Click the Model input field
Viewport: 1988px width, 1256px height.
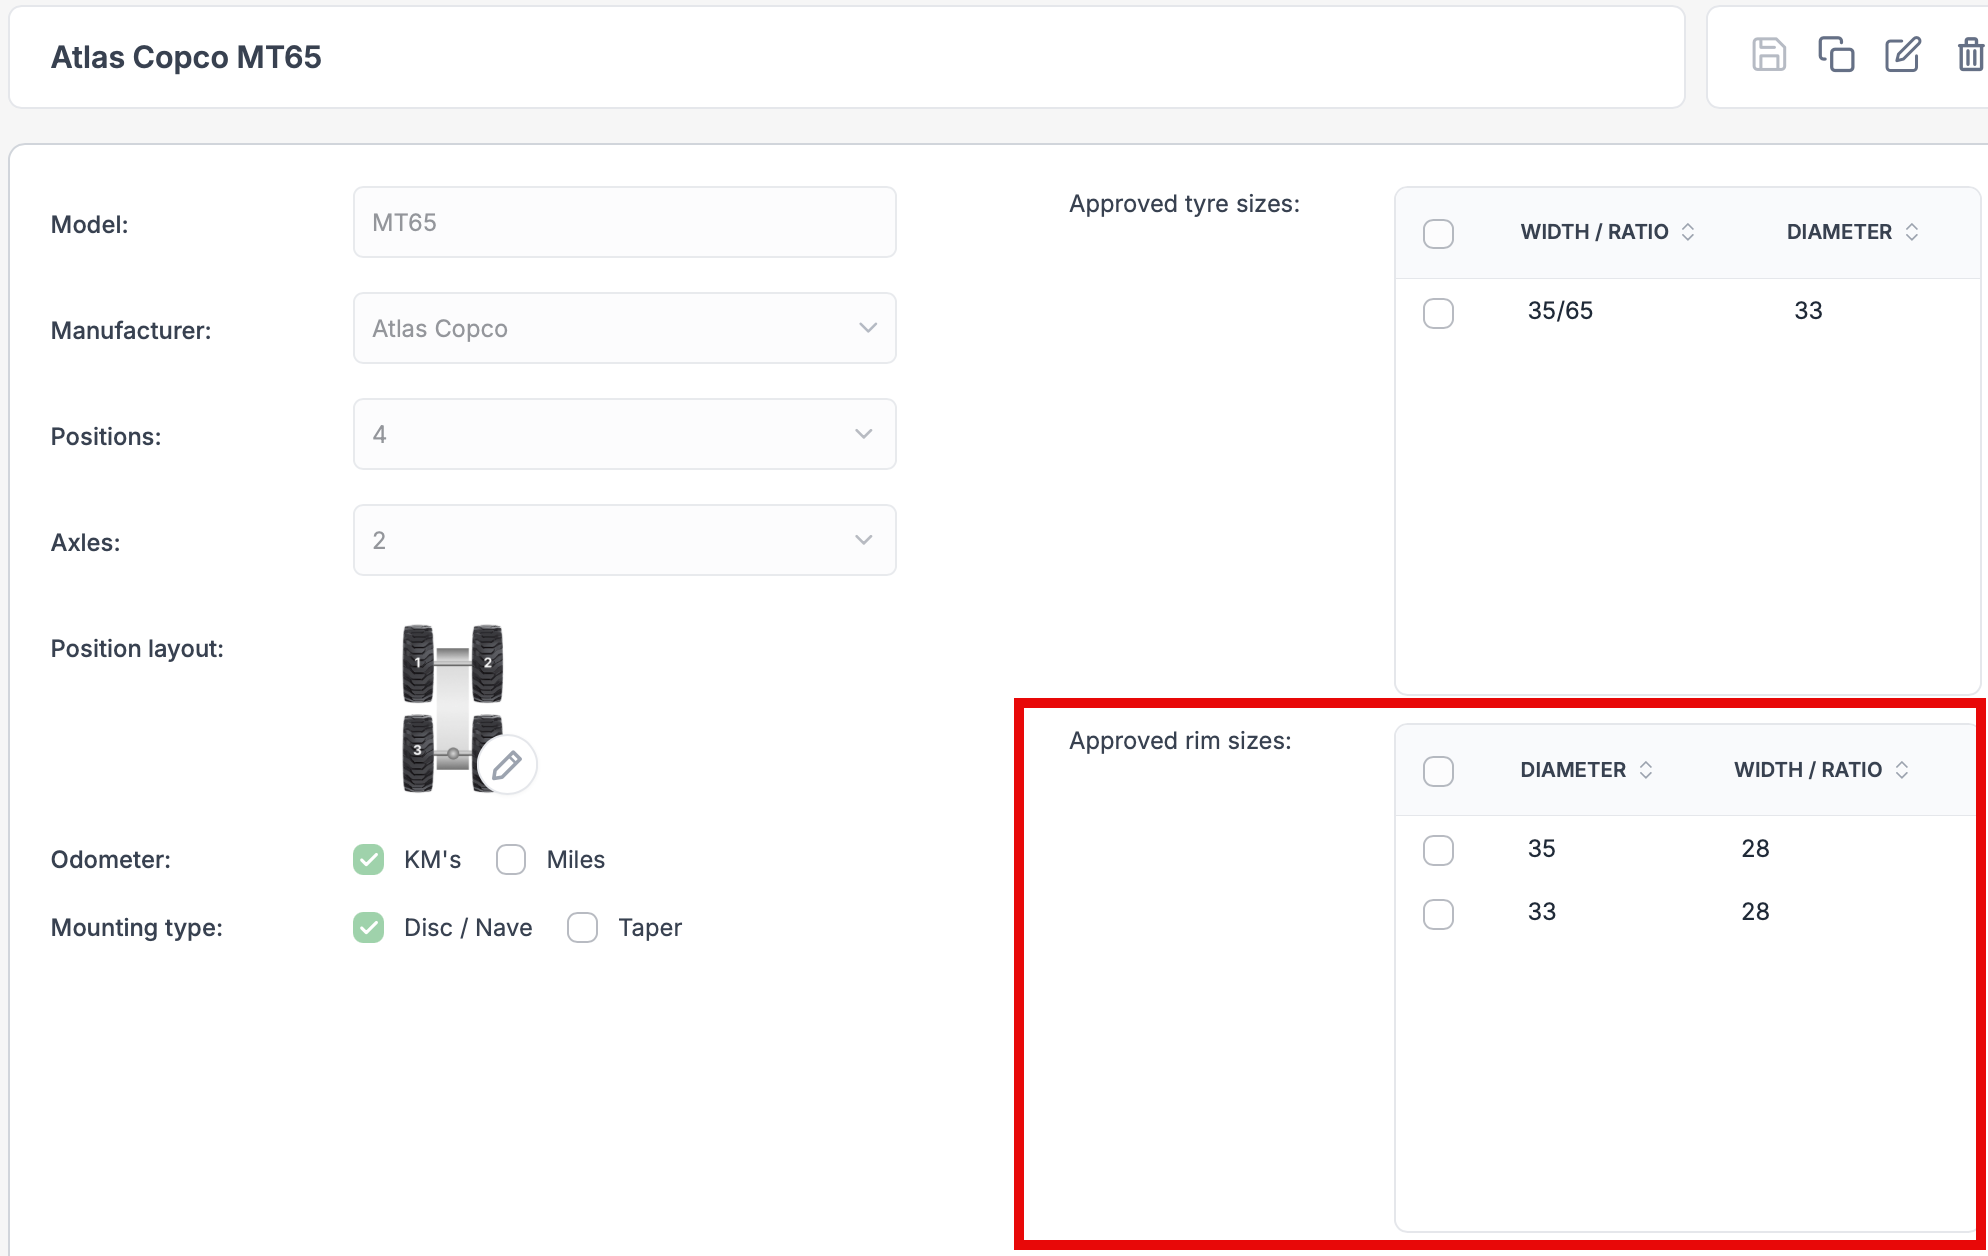624,222
